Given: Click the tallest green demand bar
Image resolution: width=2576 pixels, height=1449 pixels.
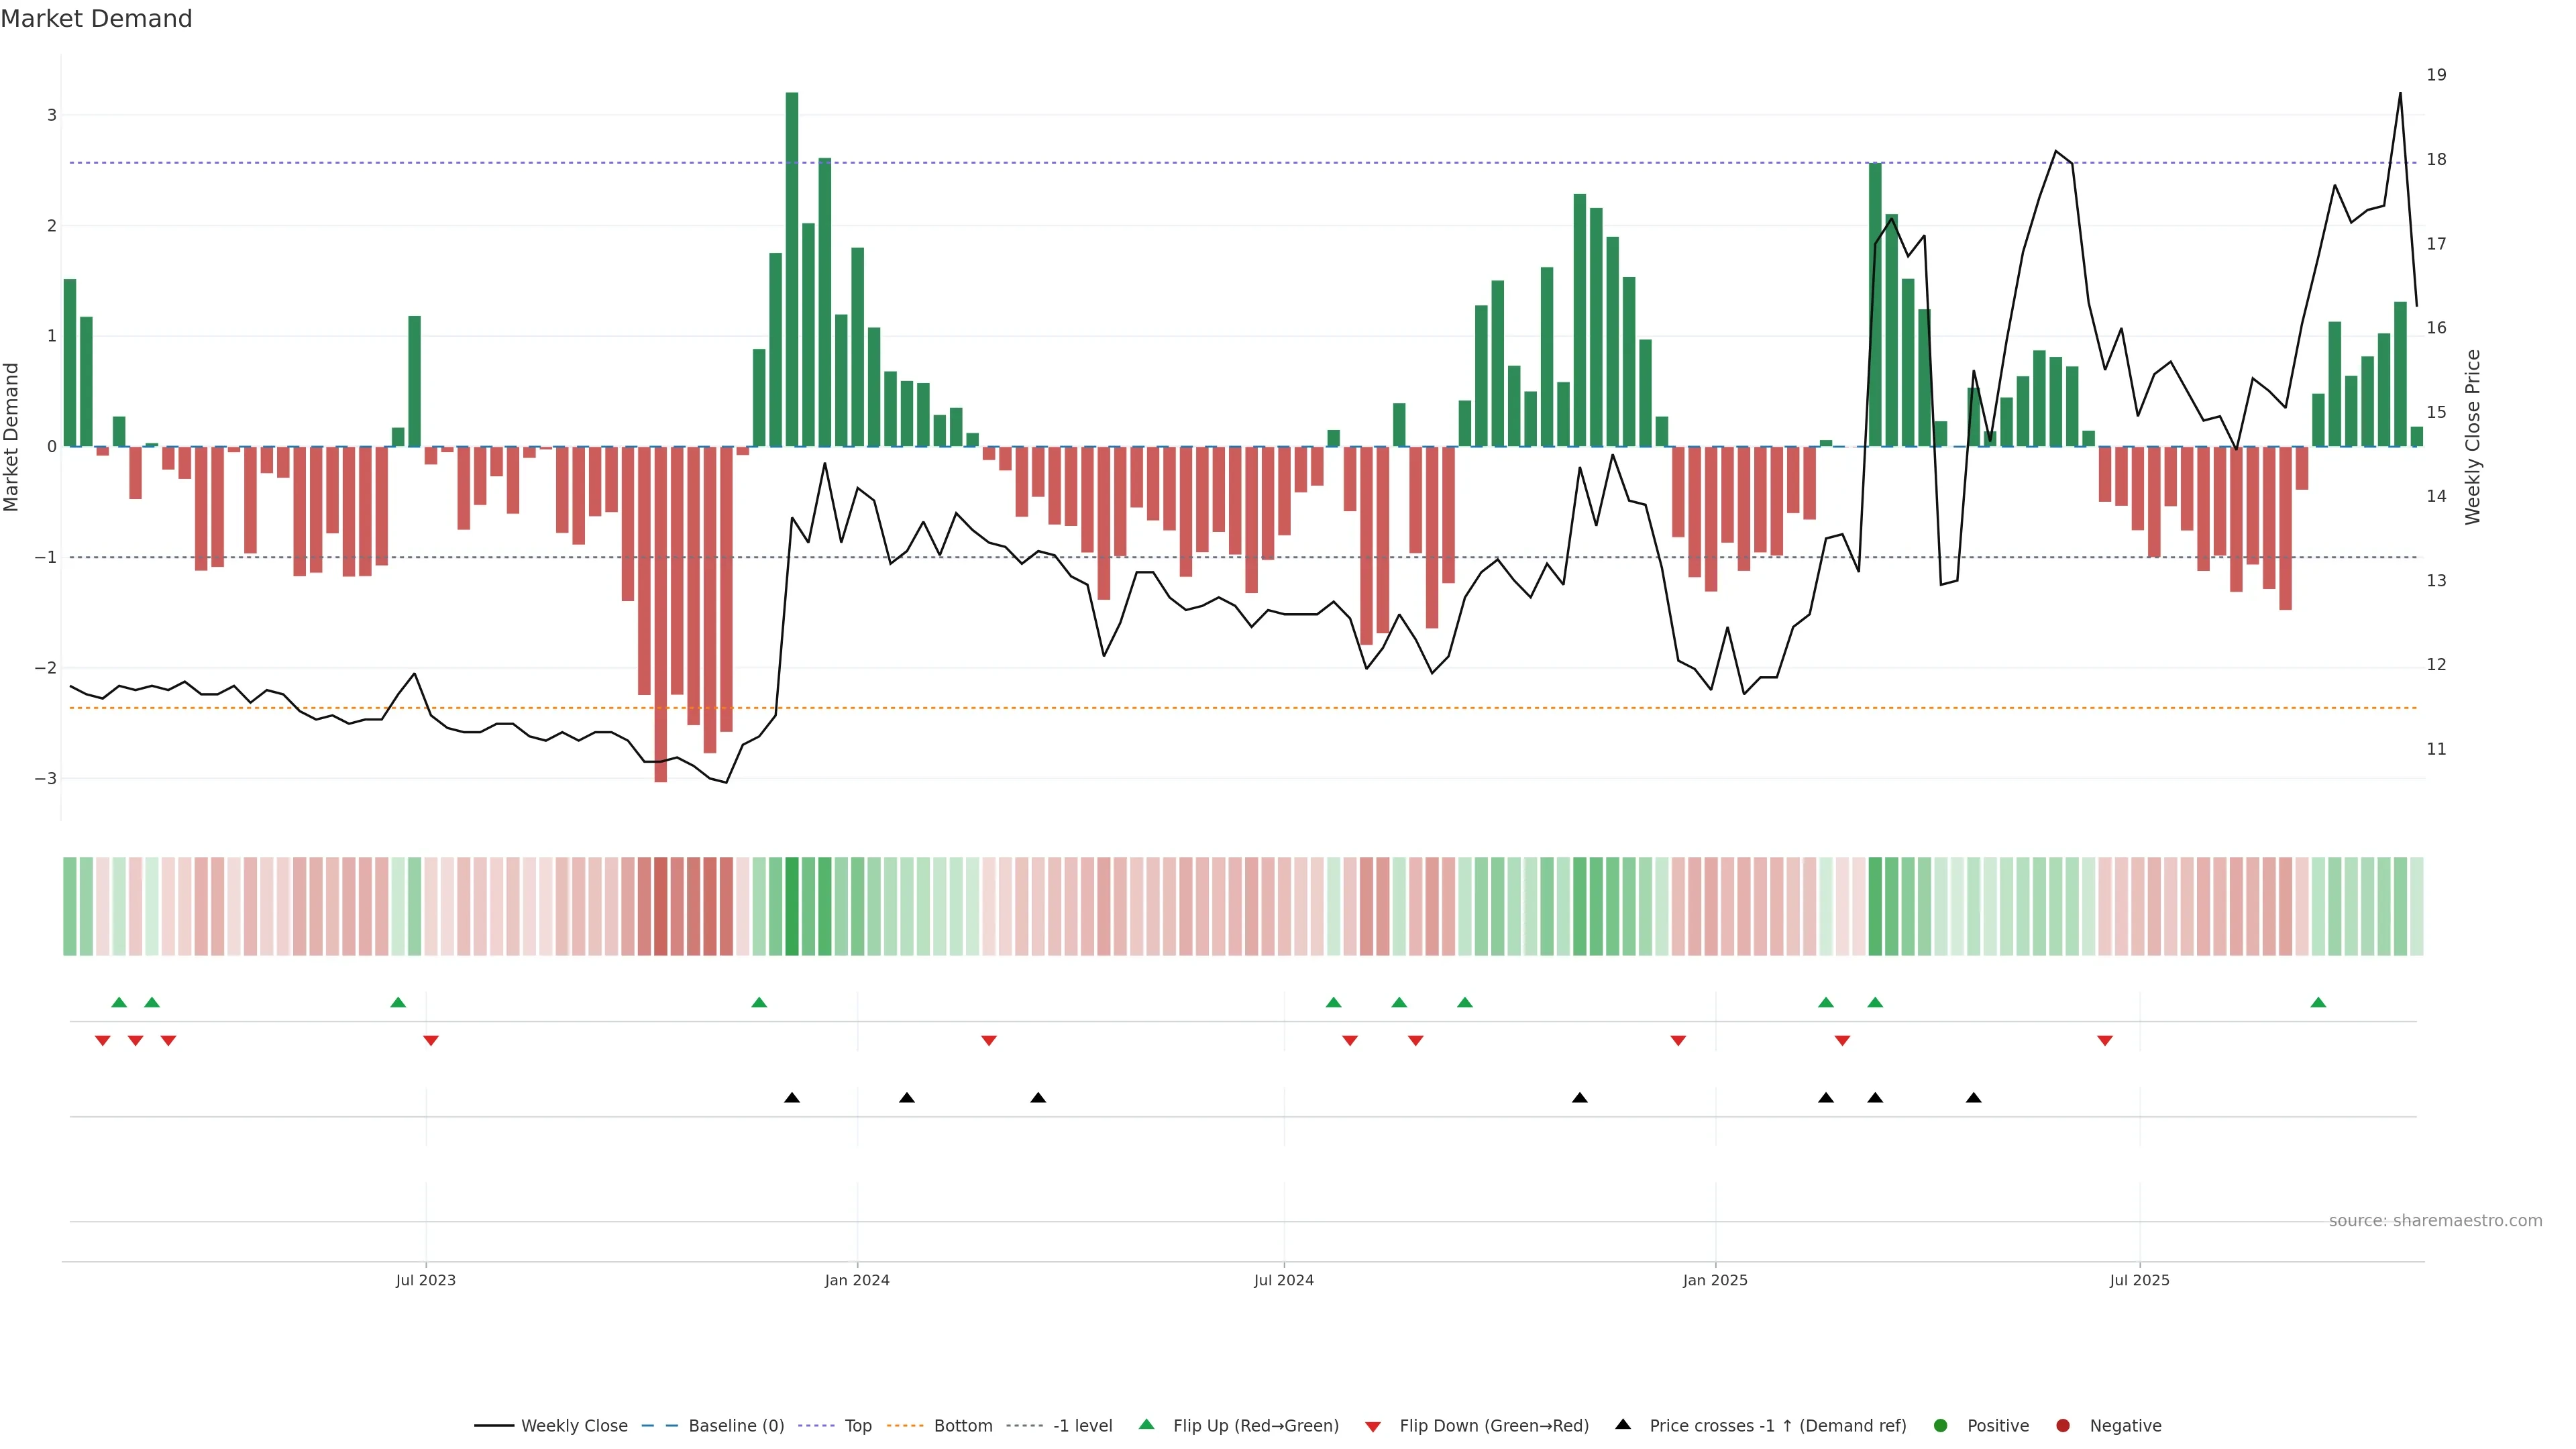Looking at the screenshot, I should point(792,270).
